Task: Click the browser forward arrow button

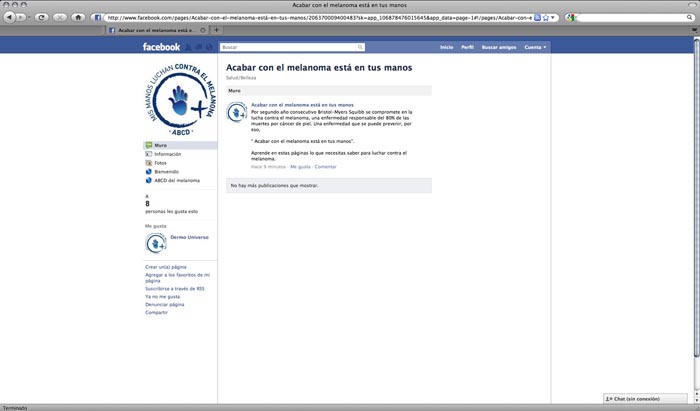Action: point(20,17)
